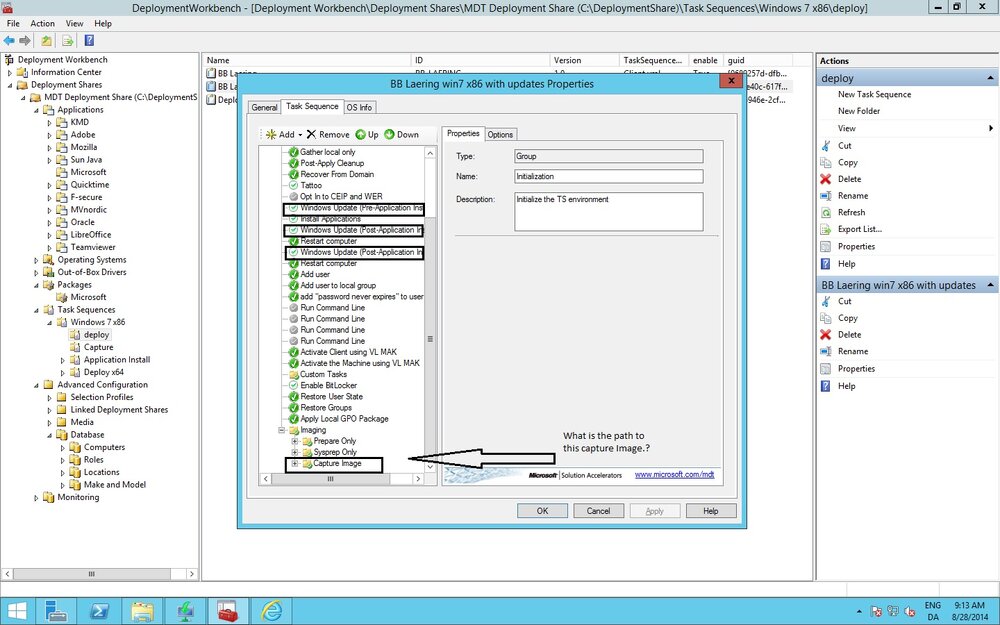
Task: Click the Add star icon in dialog
Action: [271, 135]
